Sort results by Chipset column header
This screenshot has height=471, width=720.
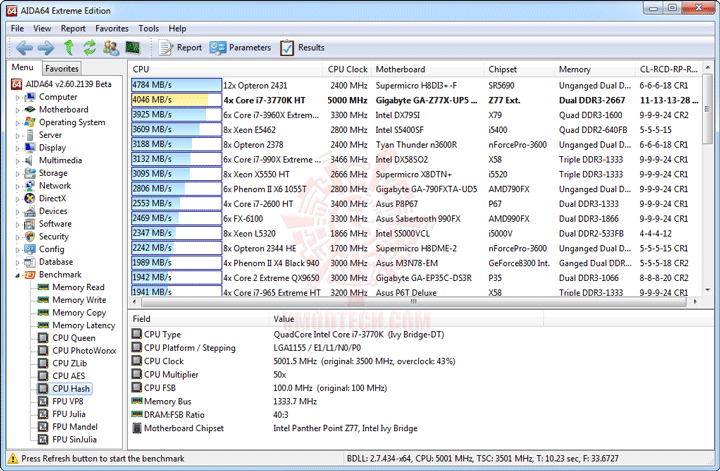(519, 69)
